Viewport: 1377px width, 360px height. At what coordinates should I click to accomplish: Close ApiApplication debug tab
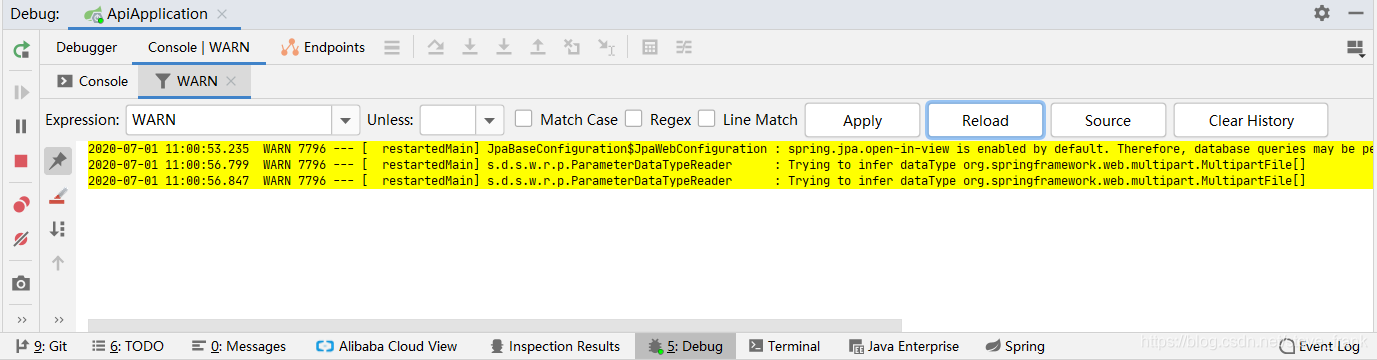pyautogui.click(x=222, y=14)
